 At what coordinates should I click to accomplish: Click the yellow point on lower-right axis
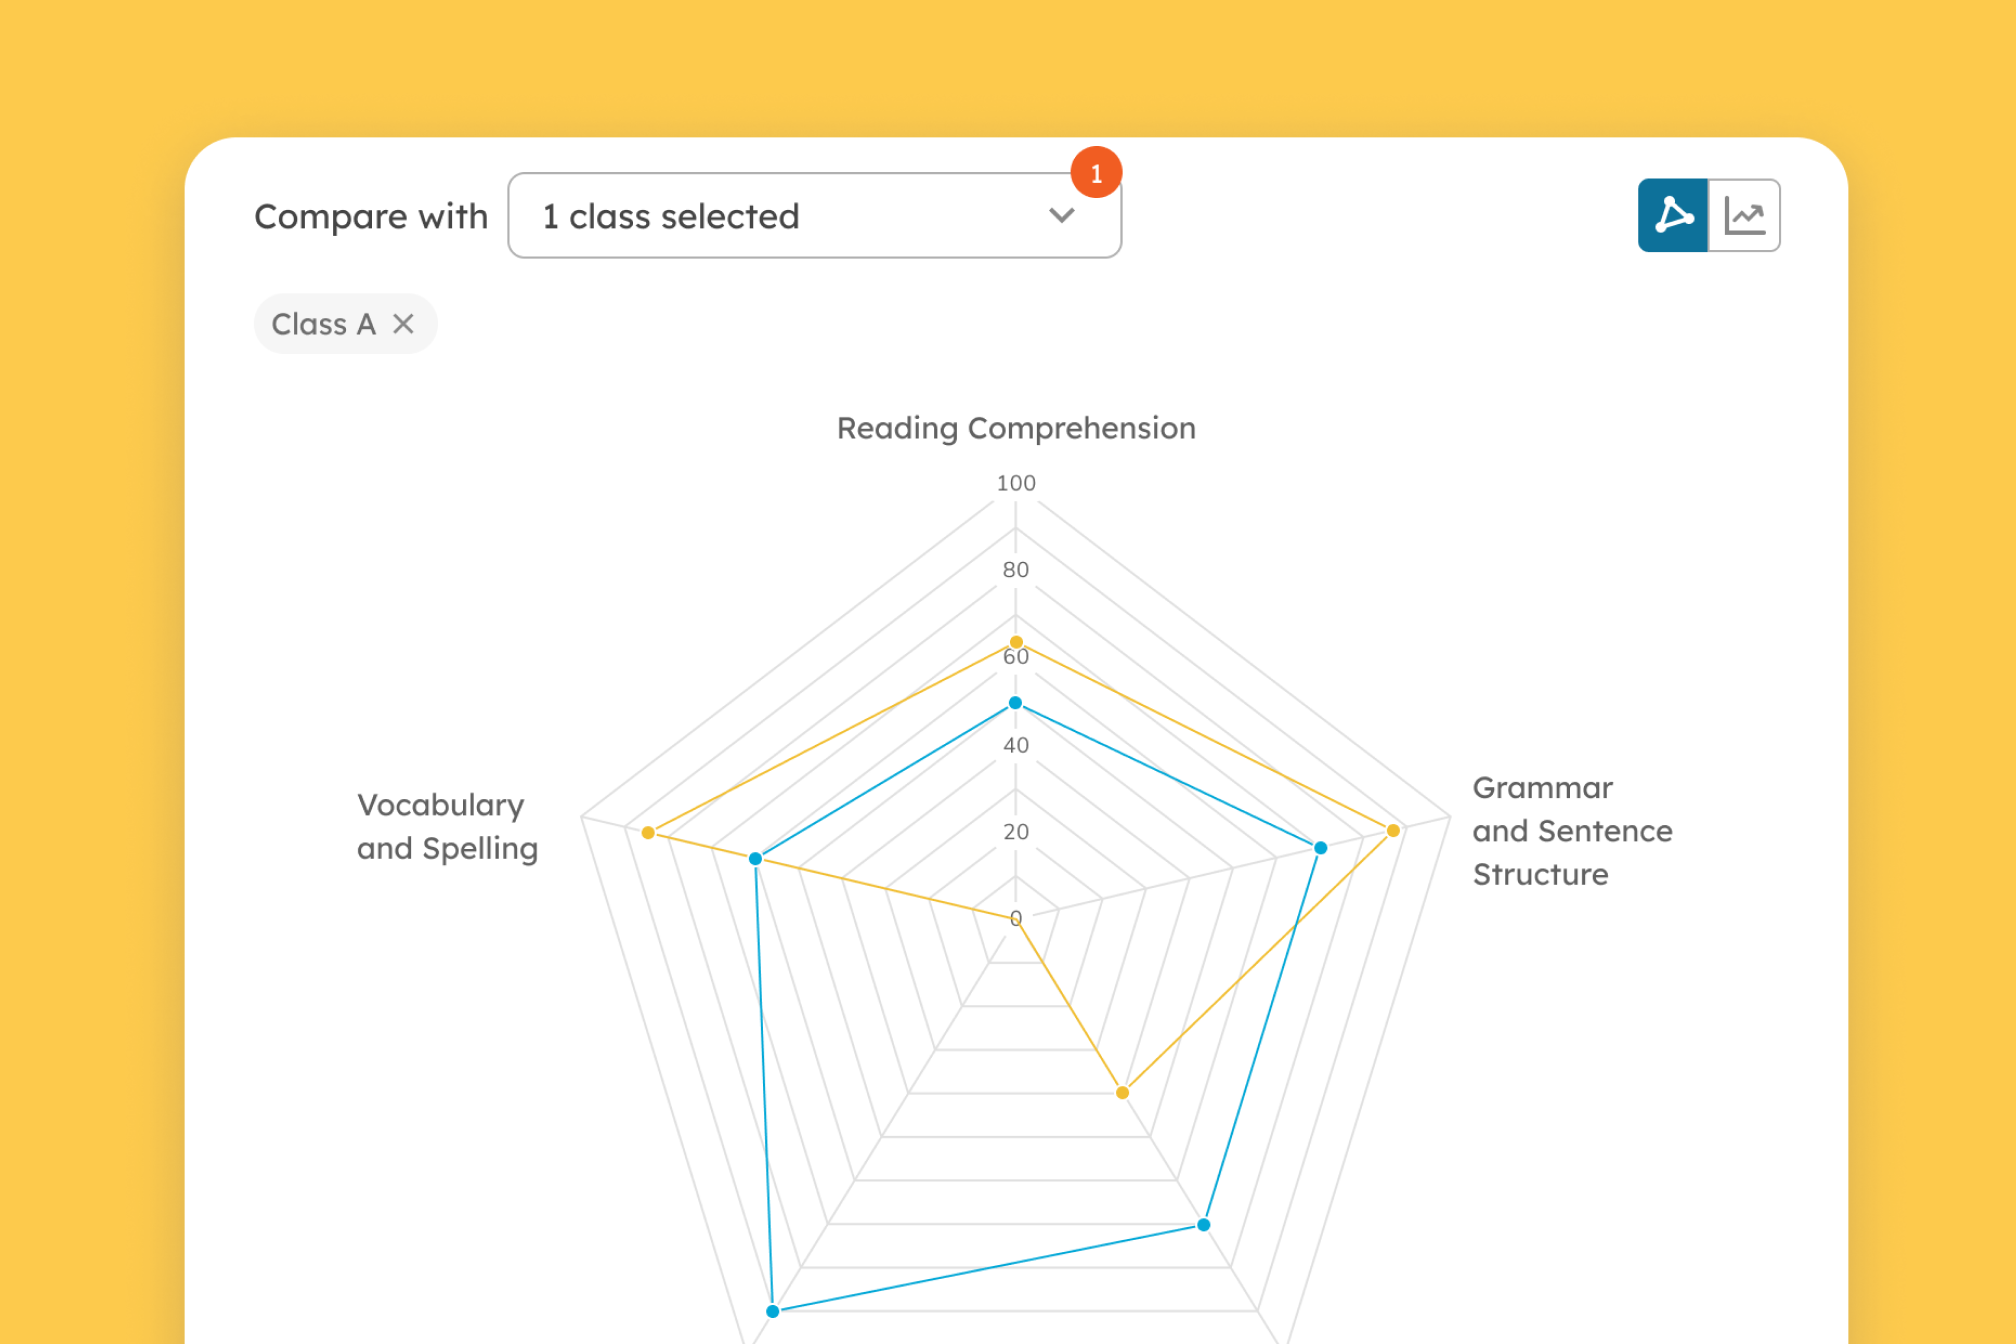pos(1122,1092)
